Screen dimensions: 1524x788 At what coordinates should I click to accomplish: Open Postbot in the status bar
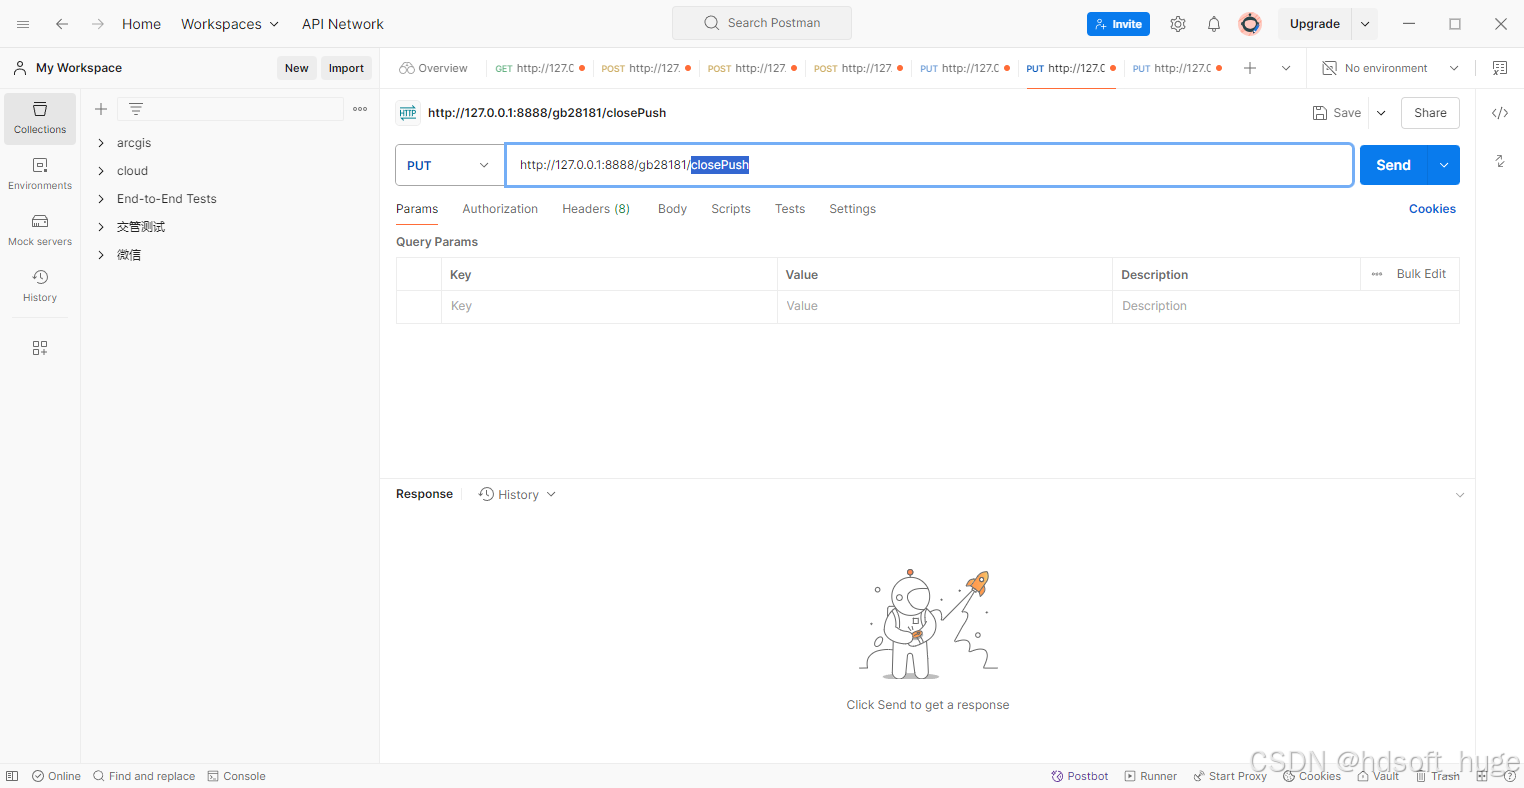tap(1080, 776)
